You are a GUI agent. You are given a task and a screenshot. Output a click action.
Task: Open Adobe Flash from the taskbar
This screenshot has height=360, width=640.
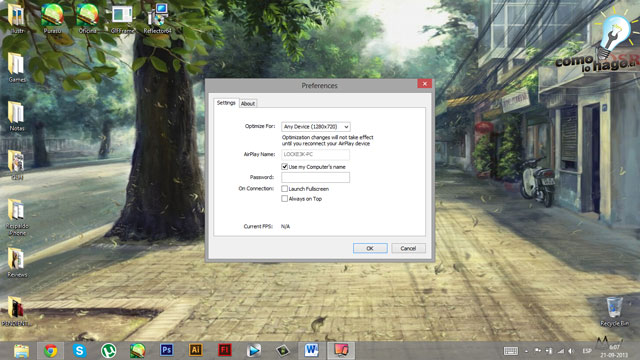click(224, 350)
